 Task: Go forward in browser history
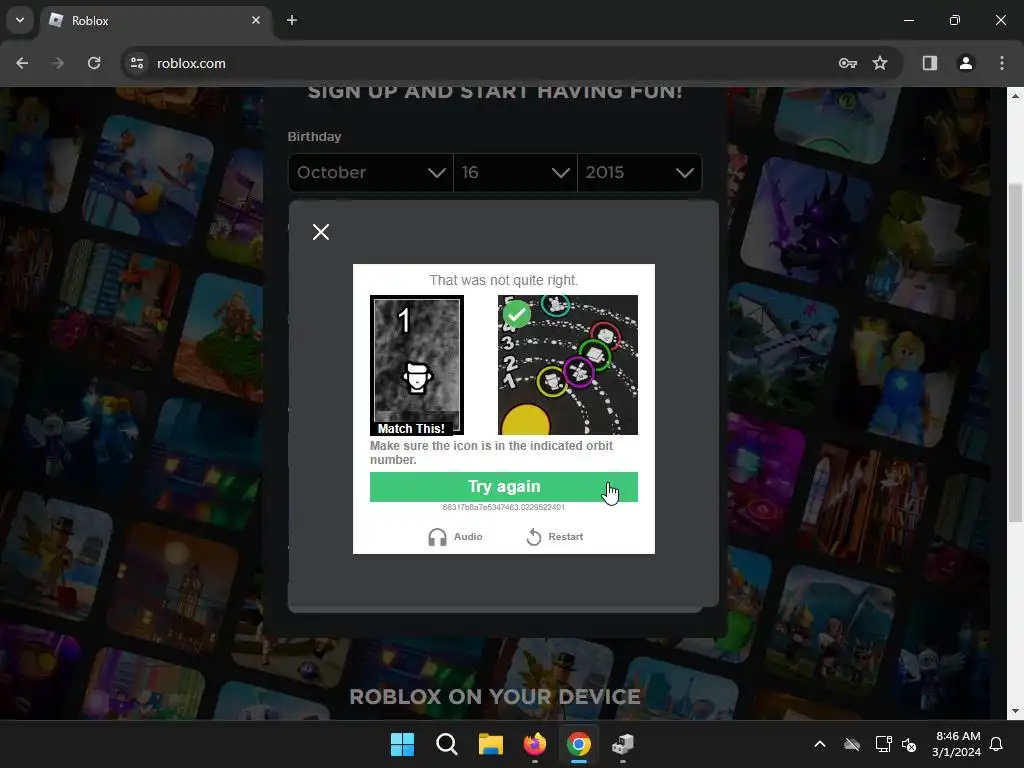pos(58,63)
